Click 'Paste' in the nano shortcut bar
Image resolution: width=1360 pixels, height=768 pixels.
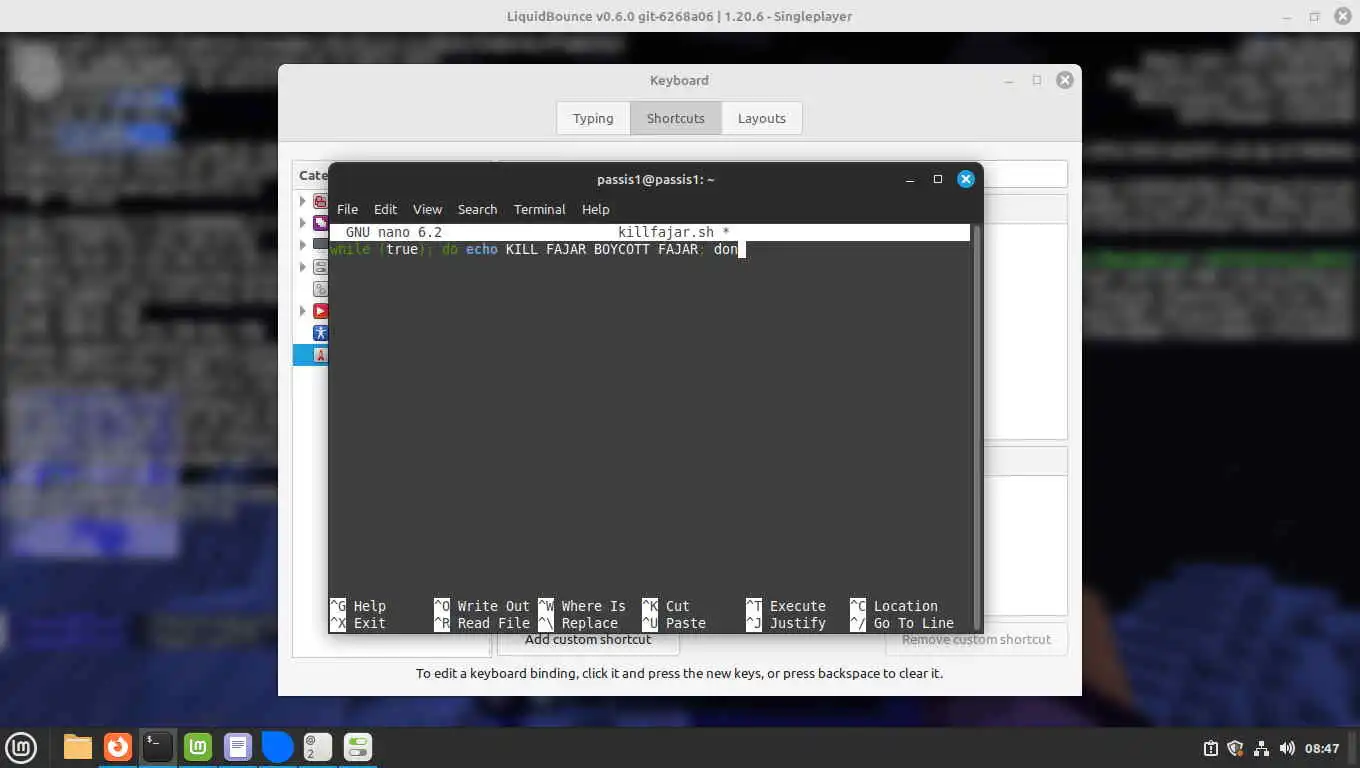pos(685,623)
